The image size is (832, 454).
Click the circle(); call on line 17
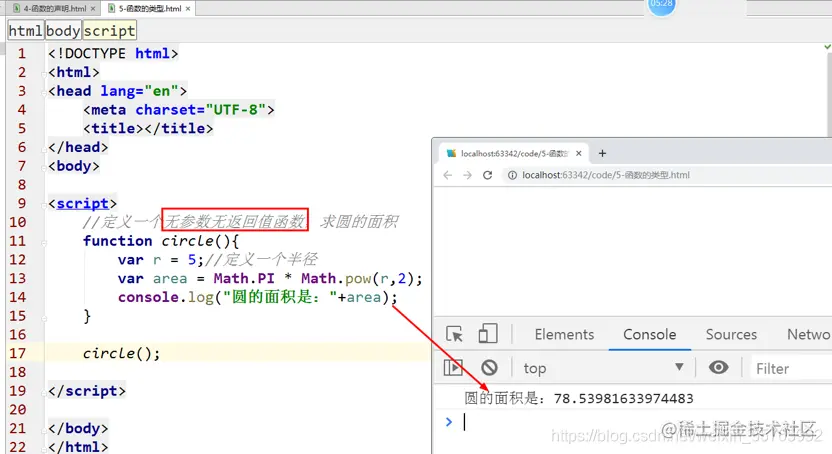click(x=121, y=353)
